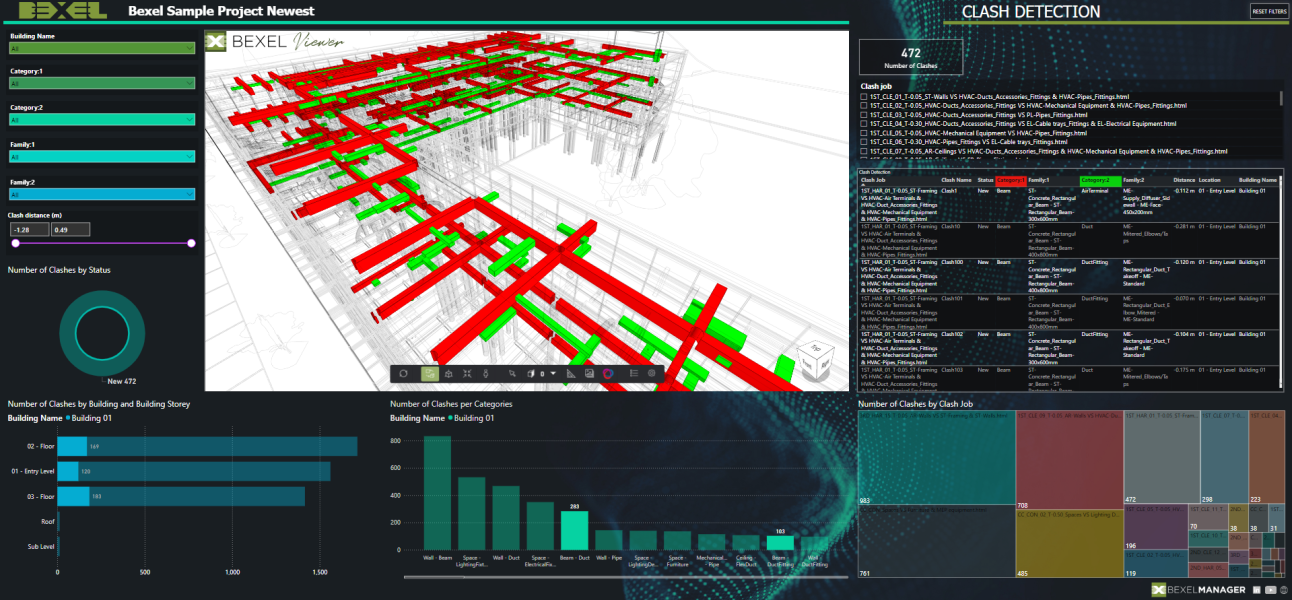Screen dimensions: 1292x600
Task: Select the Clash102 cell in the table
Action: 952,334
